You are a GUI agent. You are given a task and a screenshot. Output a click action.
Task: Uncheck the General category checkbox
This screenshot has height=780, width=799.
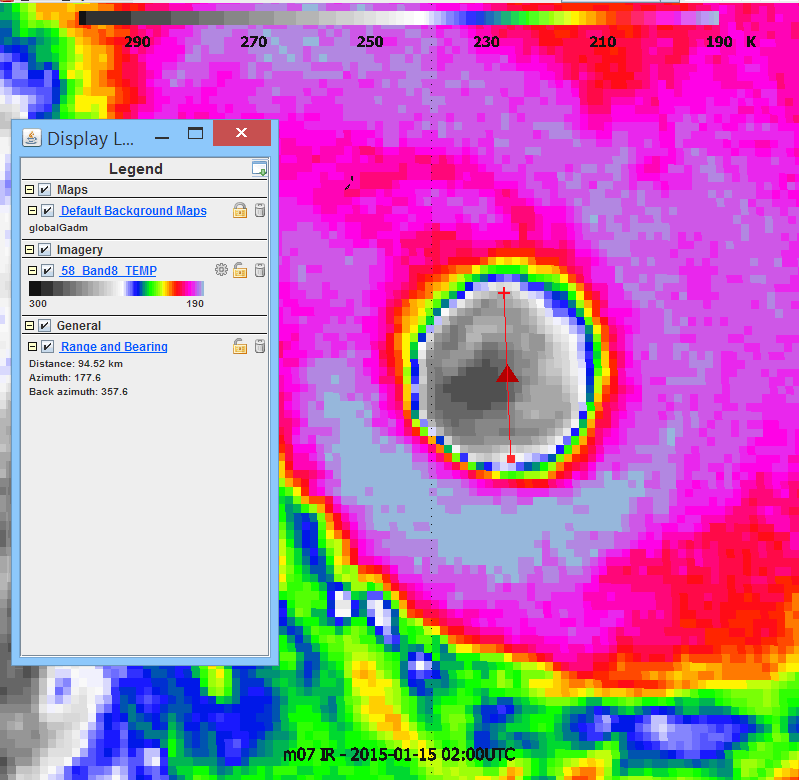pyautogui.click(x=44, y=326)
